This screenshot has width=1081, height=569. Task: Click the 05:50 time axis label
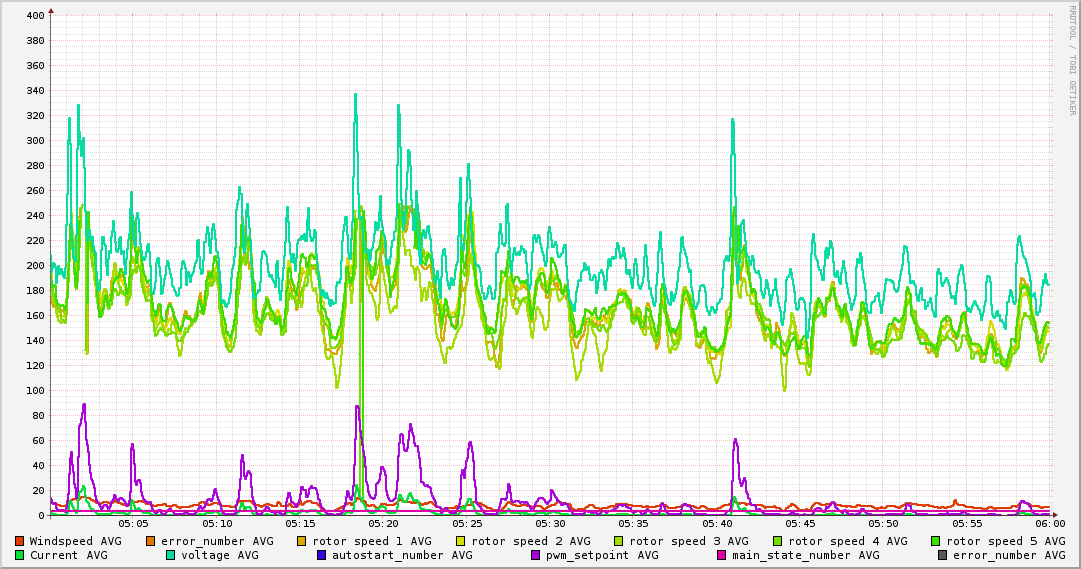pos(884,524)
